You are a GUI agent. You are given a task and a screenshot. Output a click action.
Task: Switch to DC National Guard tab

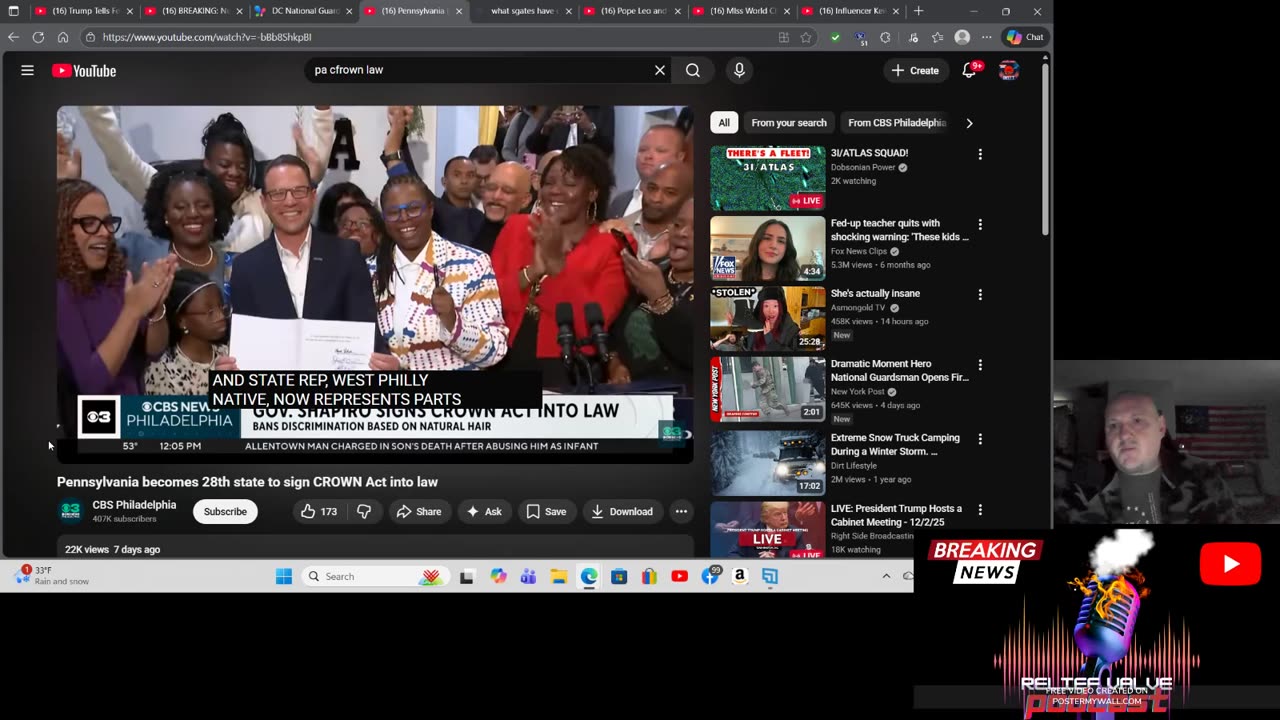tap(302, 11)
